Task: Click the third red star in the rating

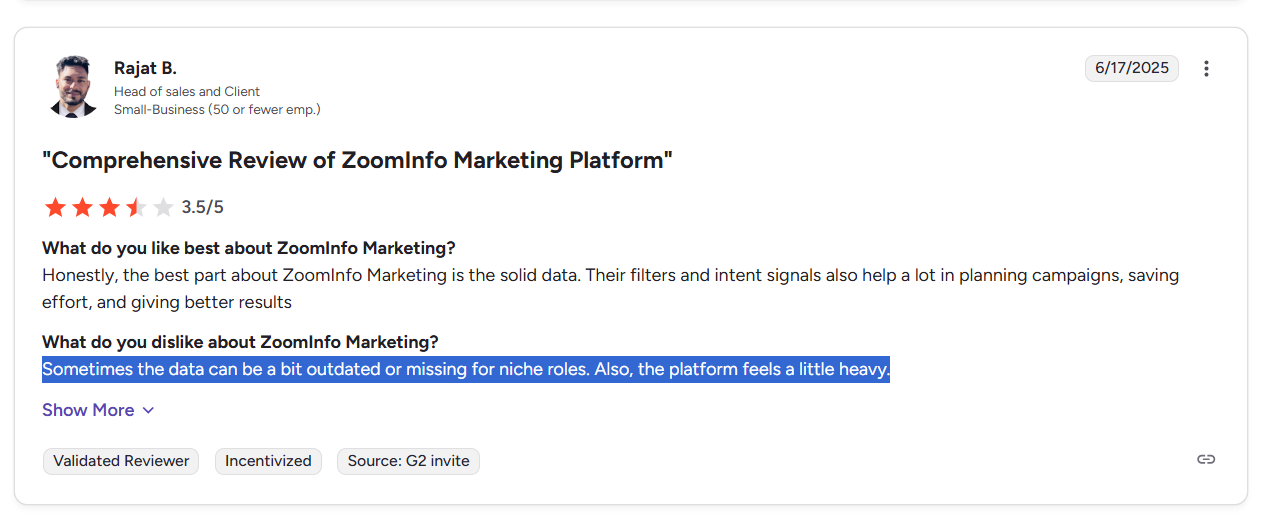Action: click(109, 207)
